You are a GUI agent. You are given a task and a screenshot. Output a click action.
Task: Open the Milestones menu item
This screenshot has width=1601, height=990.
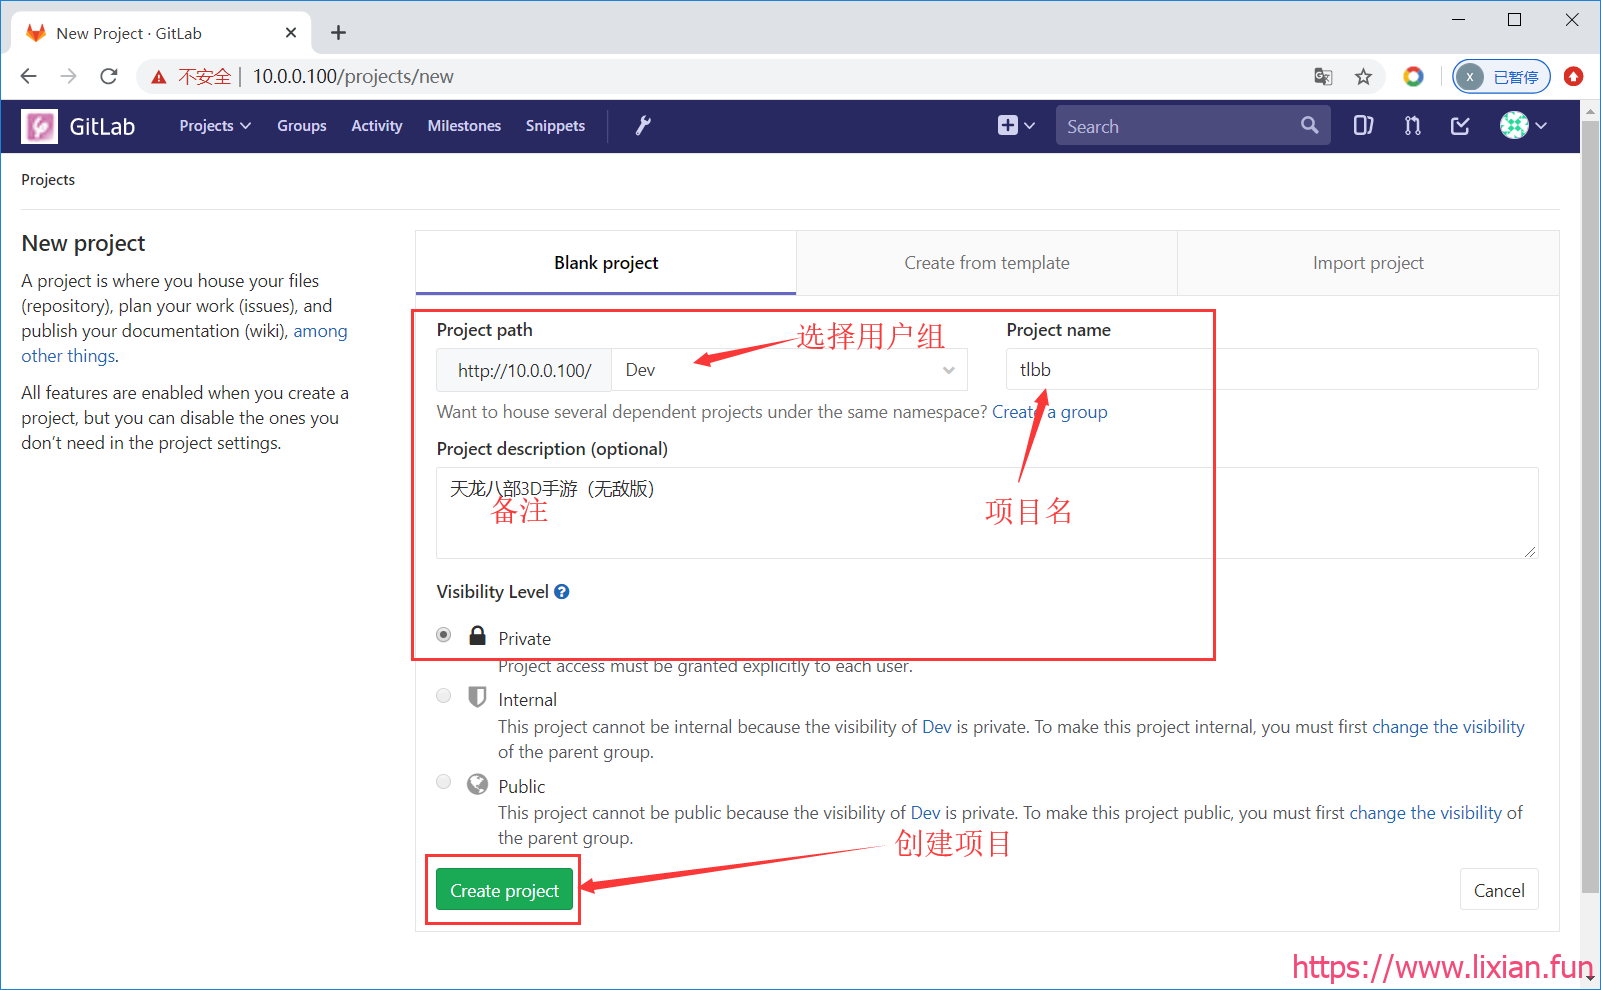coord(464,126)
